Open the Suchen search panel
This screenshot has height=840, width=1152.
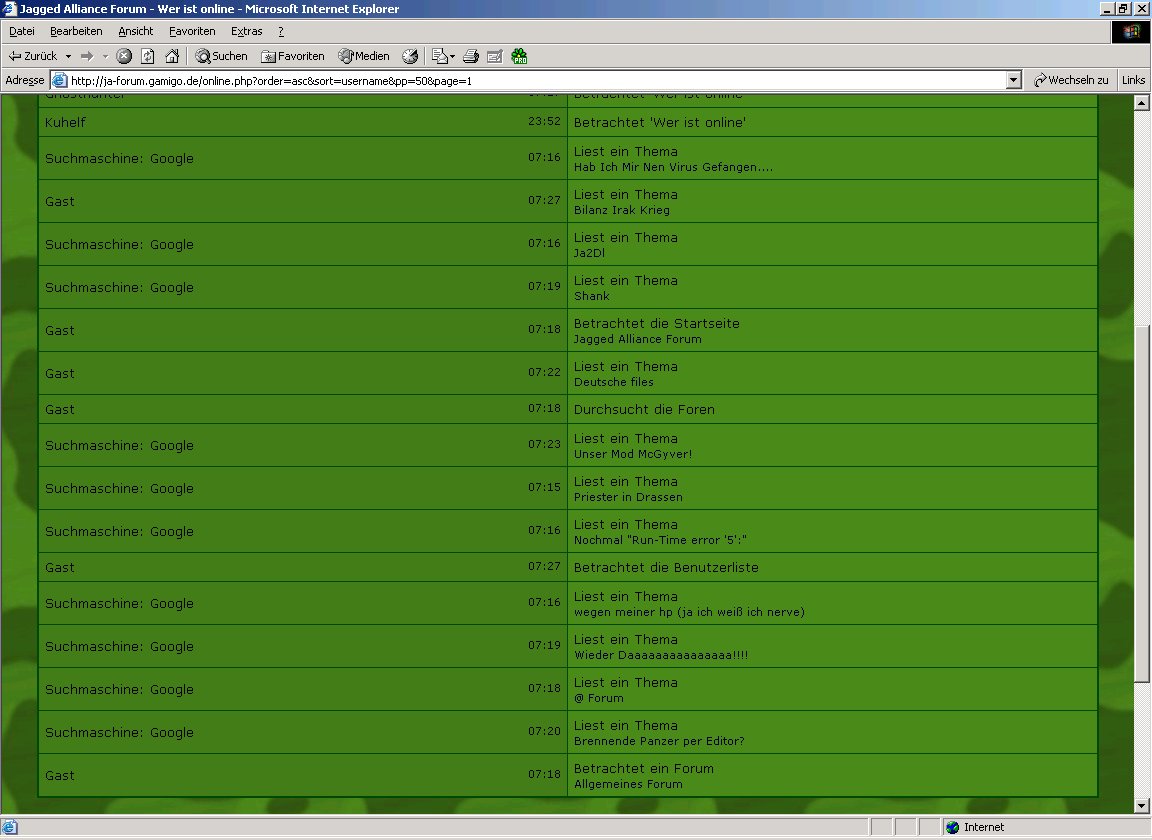[x=221, y=57]
